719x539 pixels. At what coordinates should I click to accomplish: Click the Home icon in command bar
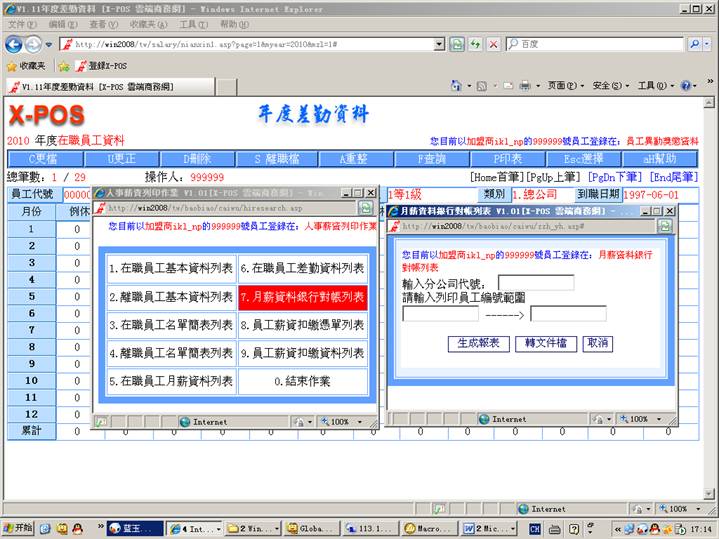click(x=456, y=86)
